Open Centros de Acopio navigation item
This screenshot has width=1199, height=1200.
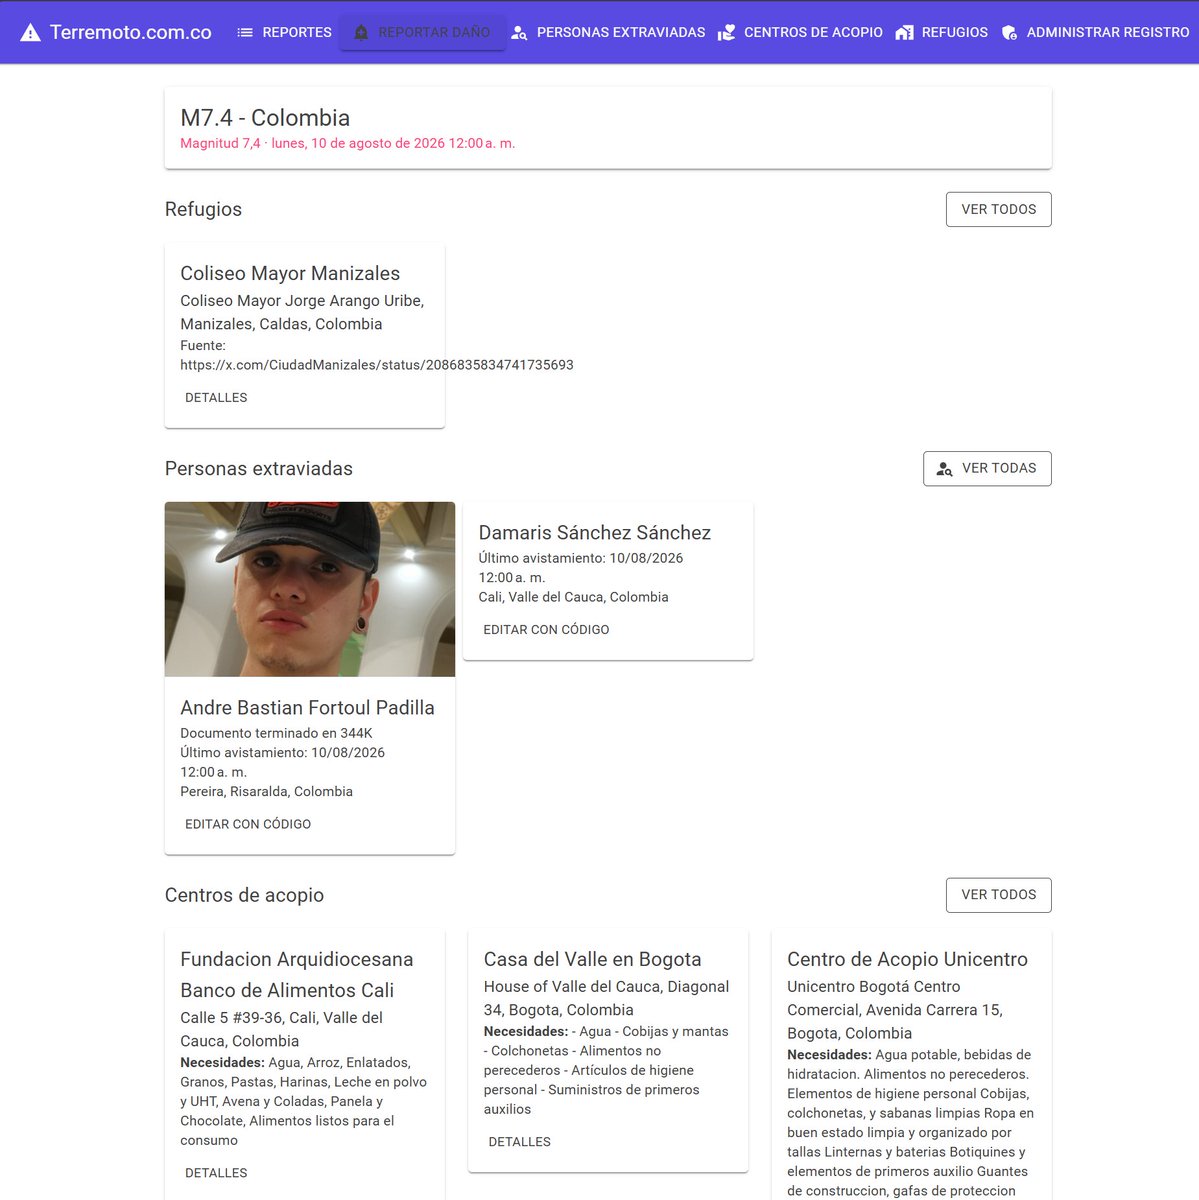pyautogui.click(x=800, y=32)
